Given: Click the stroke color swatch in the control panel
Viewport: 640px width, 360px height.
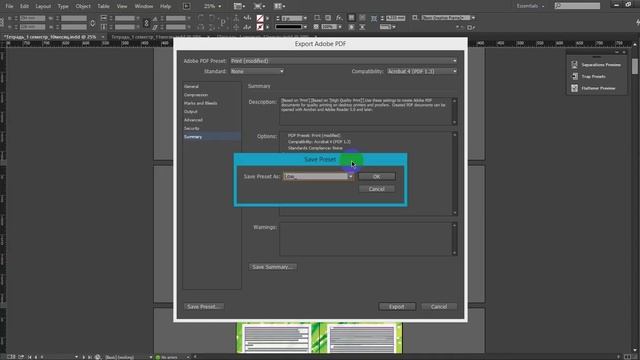Looking at the screenshot, I should 260,27.
